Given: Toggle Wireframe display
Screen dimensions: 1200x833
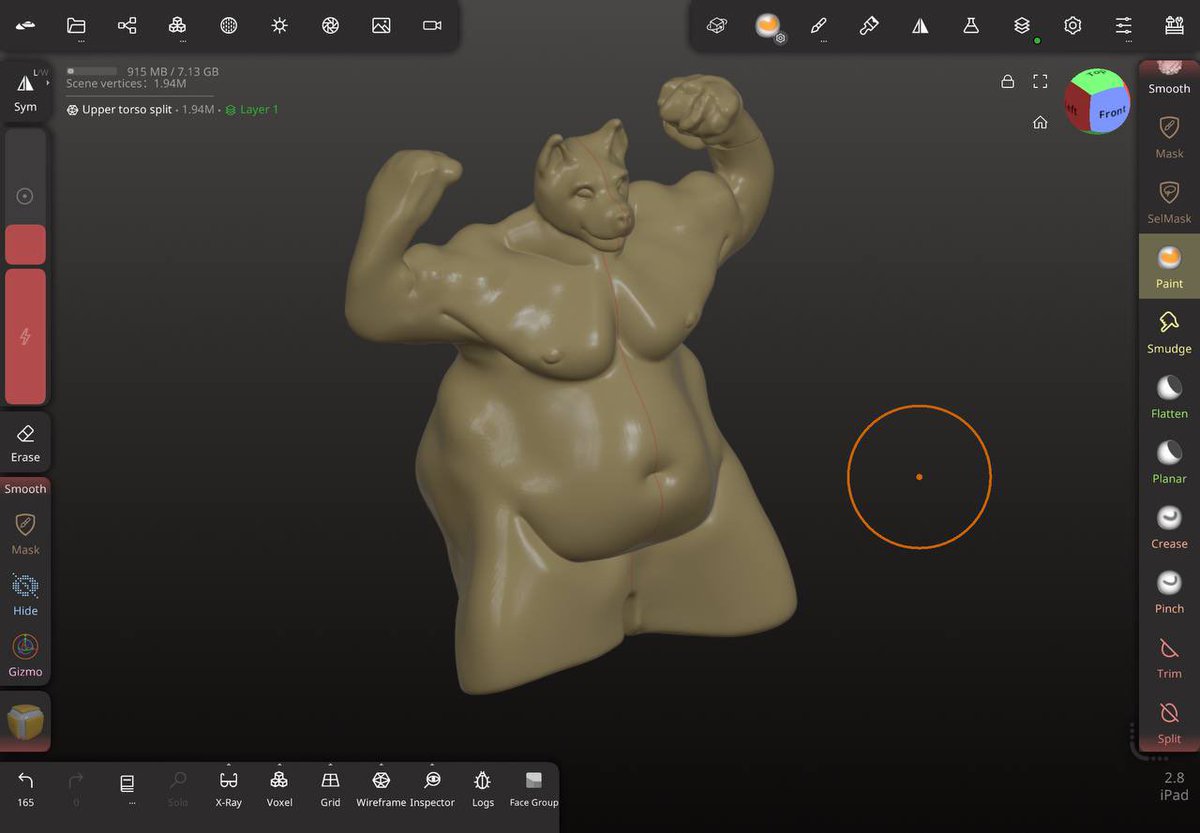Looking at the screenshot, I should click(381, 788).
